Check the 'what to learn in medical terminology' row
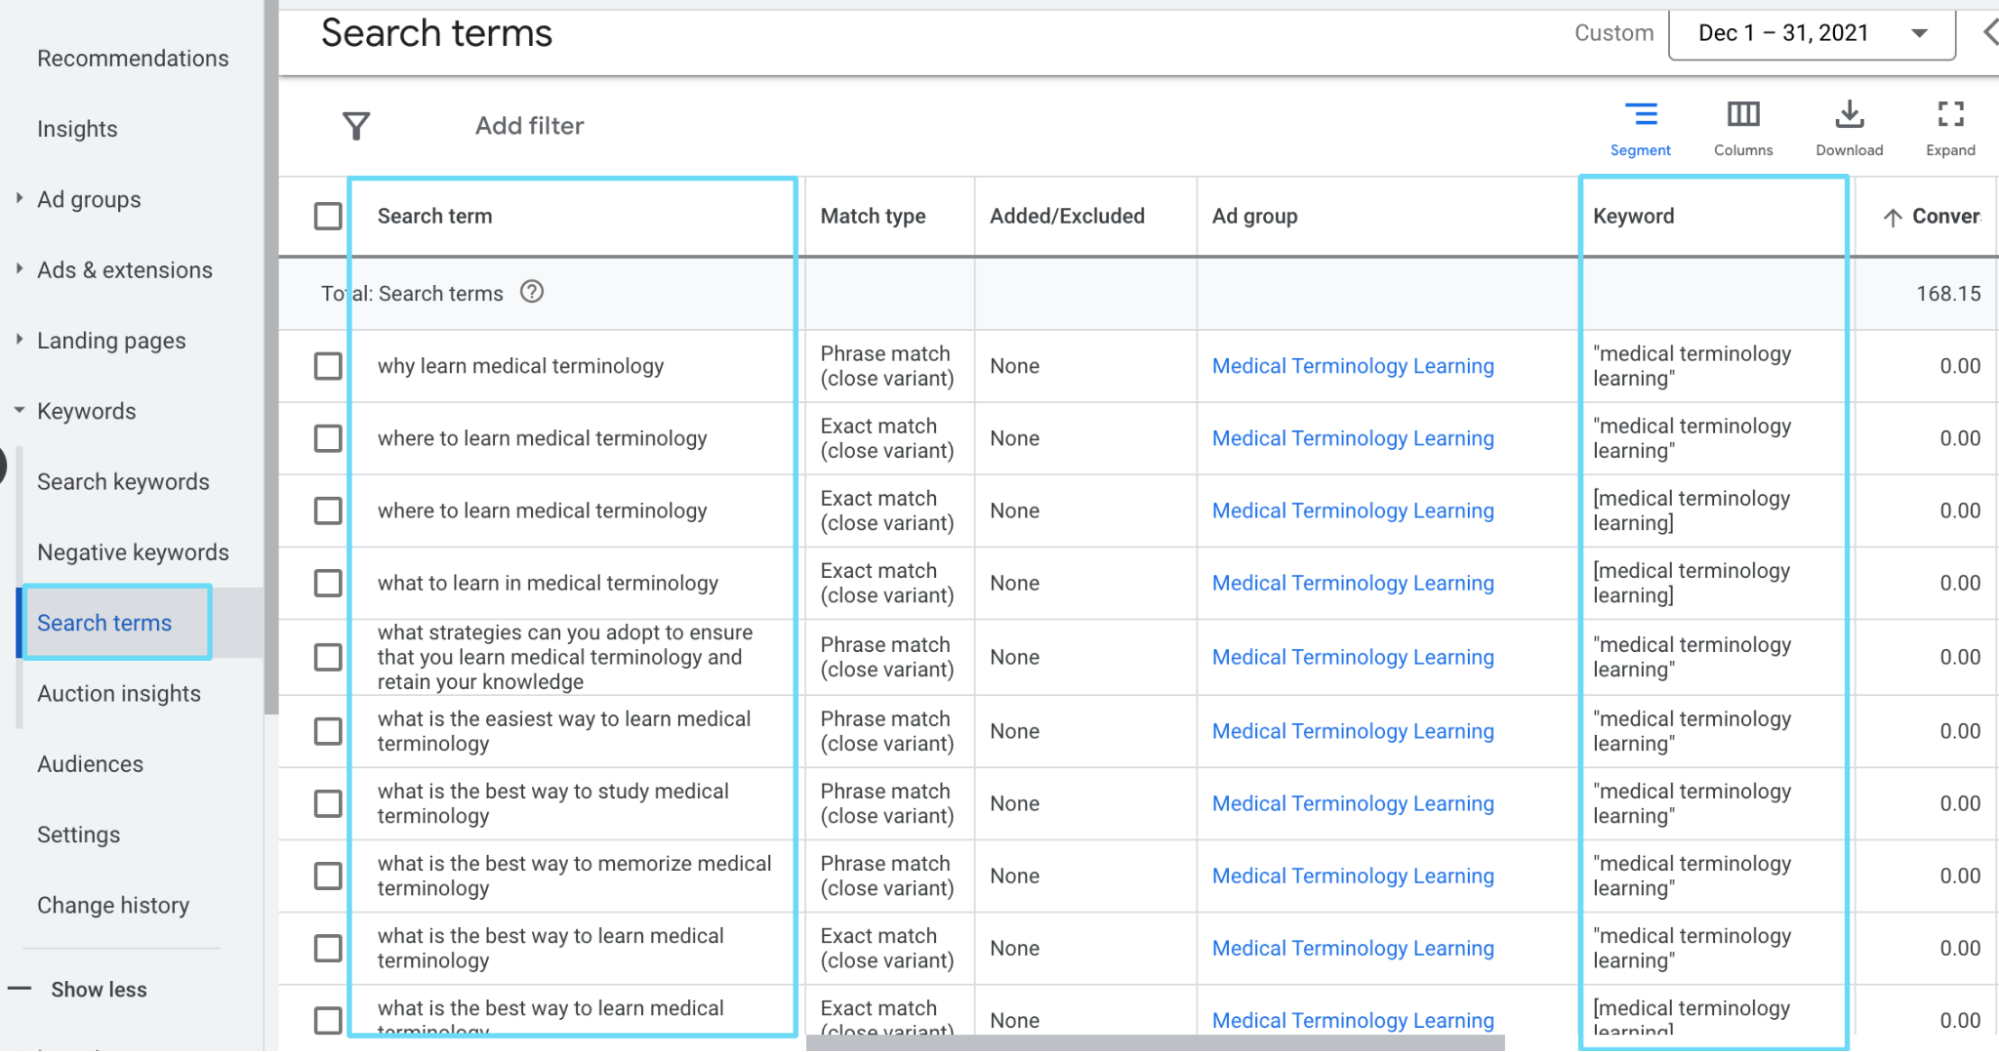1999x1052 pixels. pyautogui.click(x=328, y=583)
